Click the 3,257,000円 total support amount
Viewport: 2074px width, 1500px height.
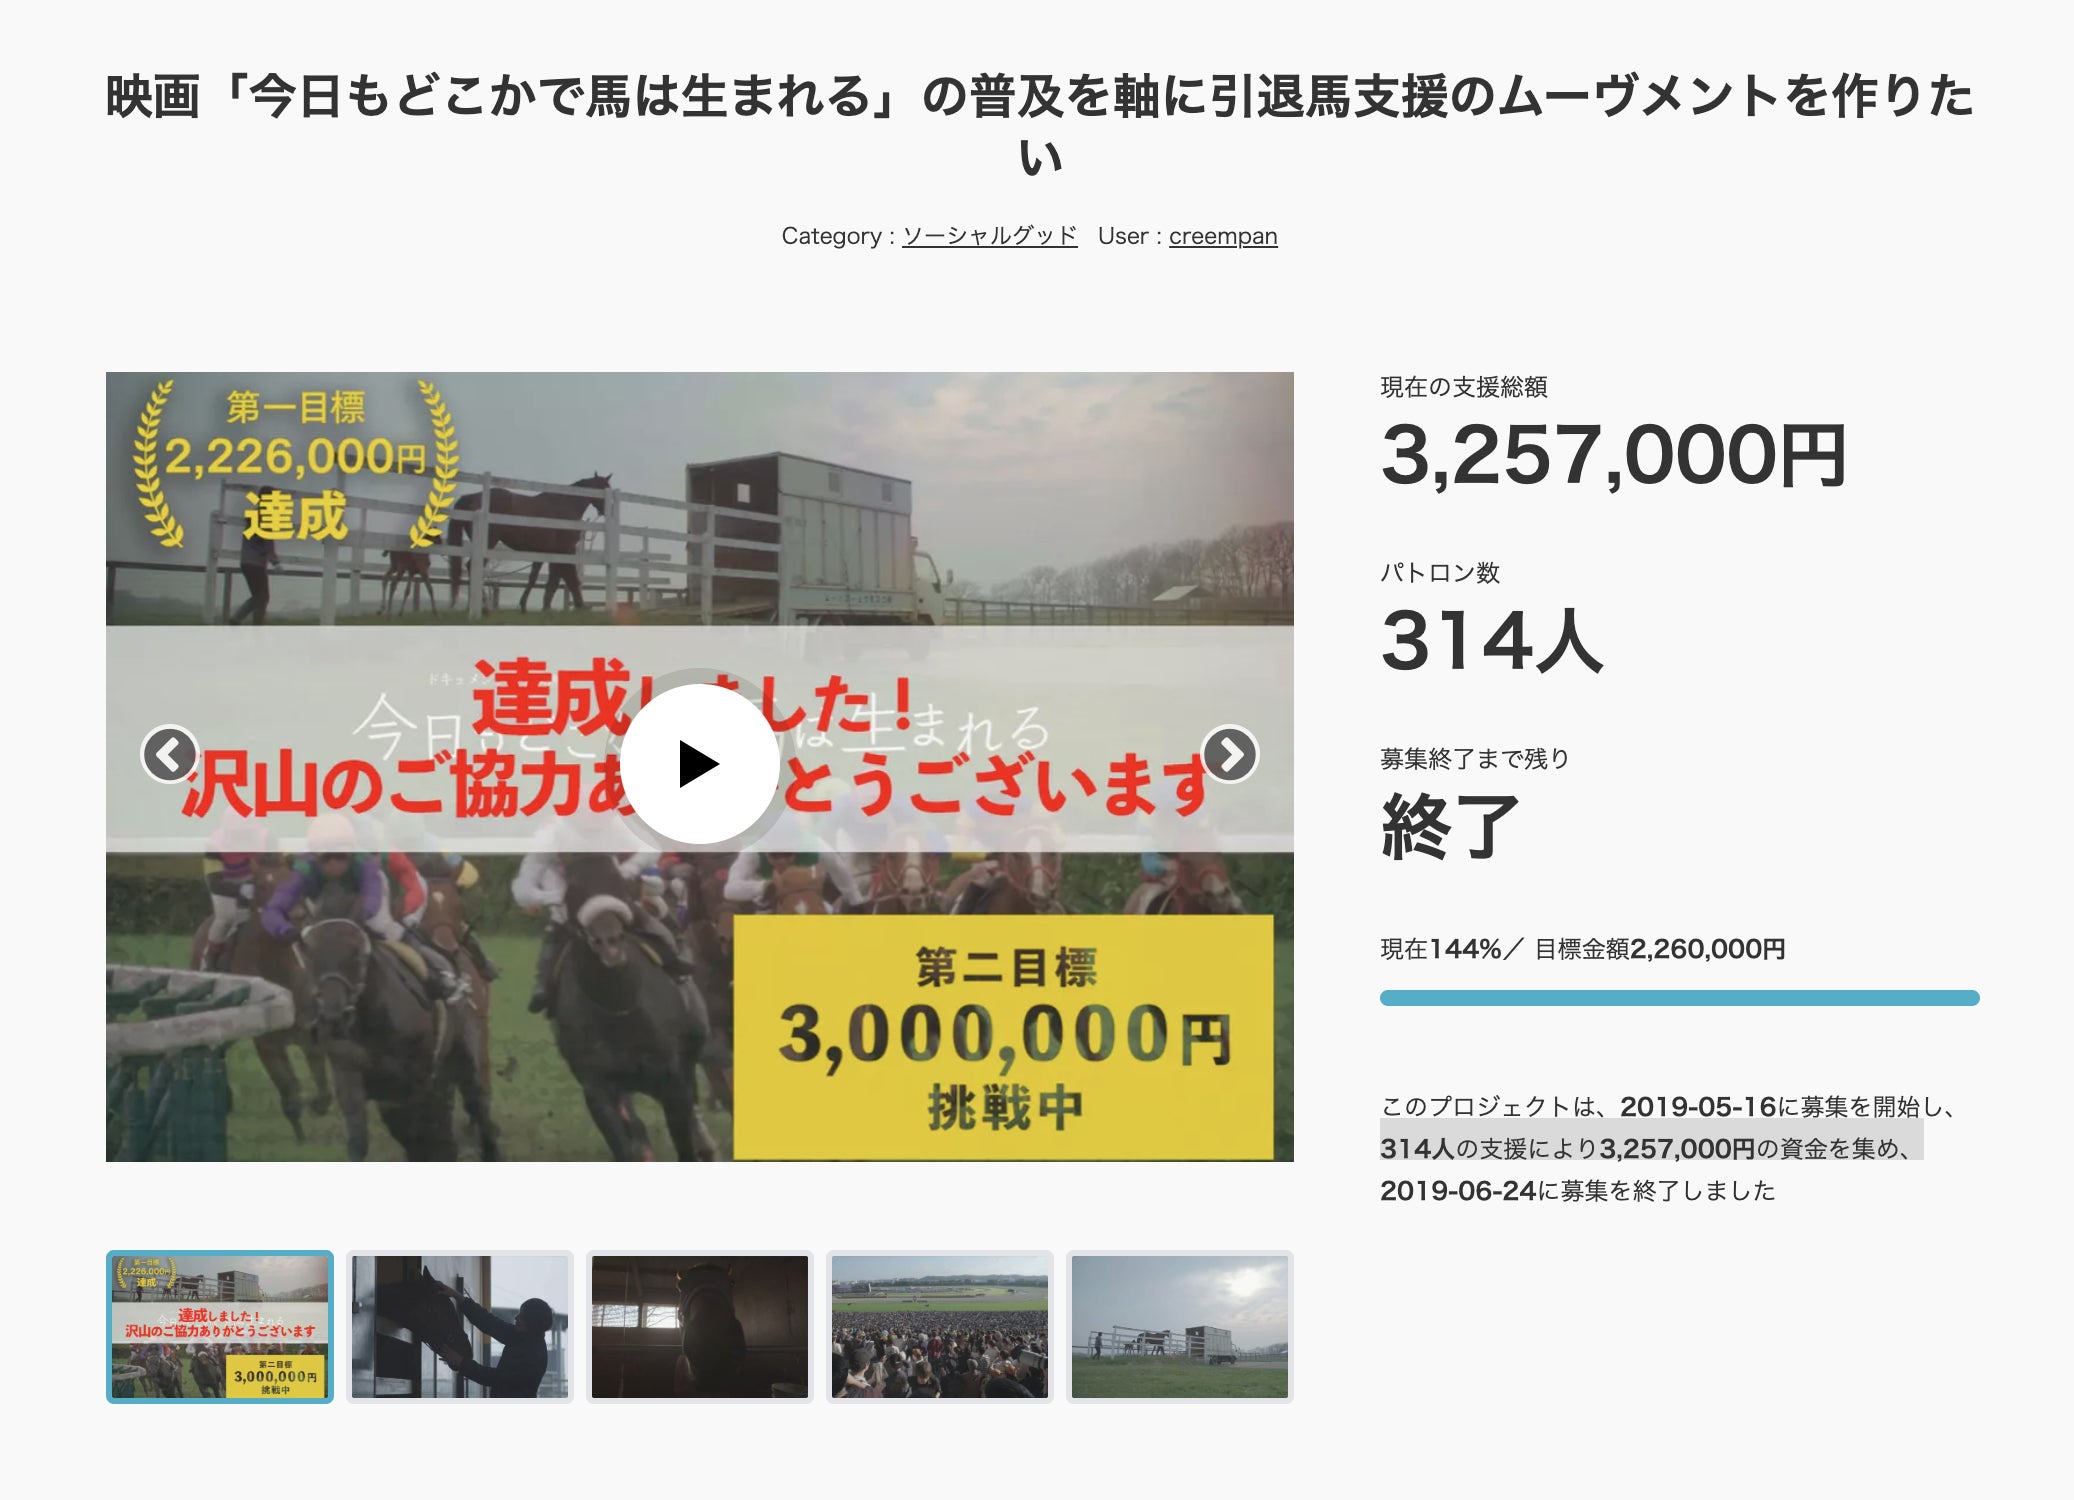(x=1612, y=456)
